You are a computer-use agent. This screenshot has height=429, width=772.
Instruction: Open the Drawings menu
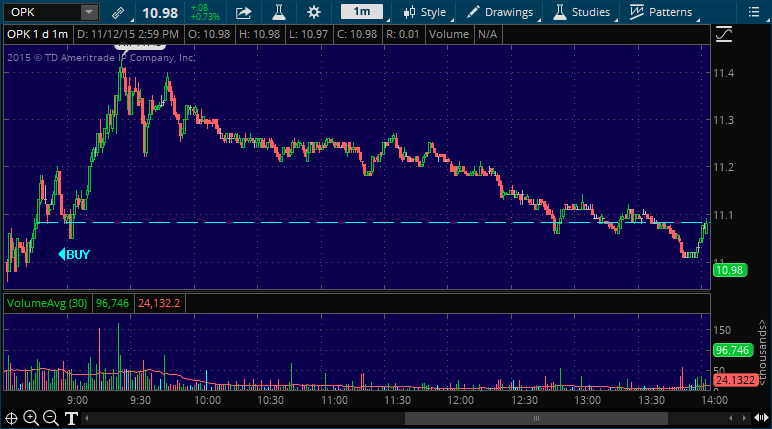coord(499,12)
